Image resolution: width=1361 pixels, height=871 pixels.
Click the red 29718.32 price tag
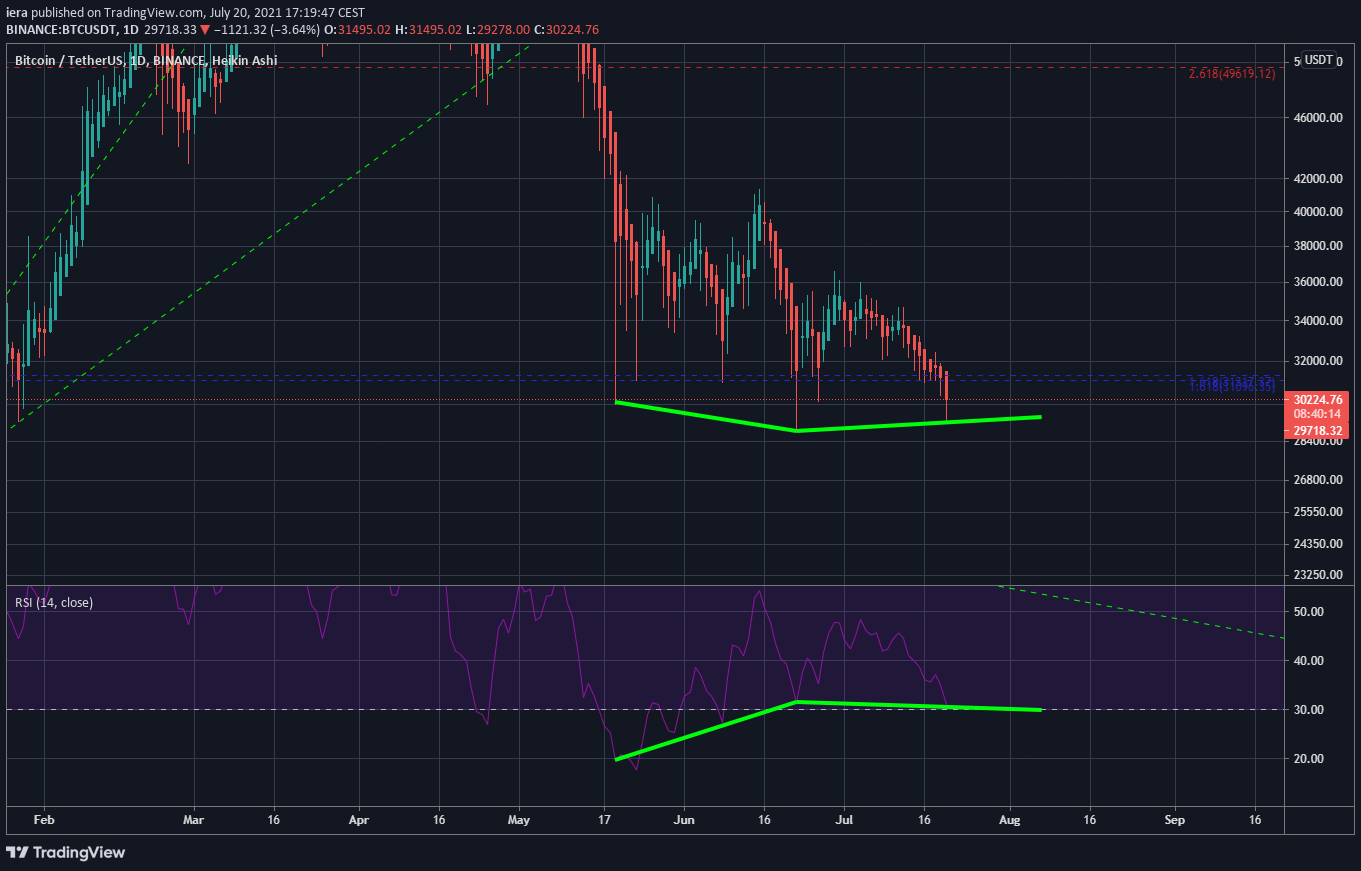tap(1315, 431)
